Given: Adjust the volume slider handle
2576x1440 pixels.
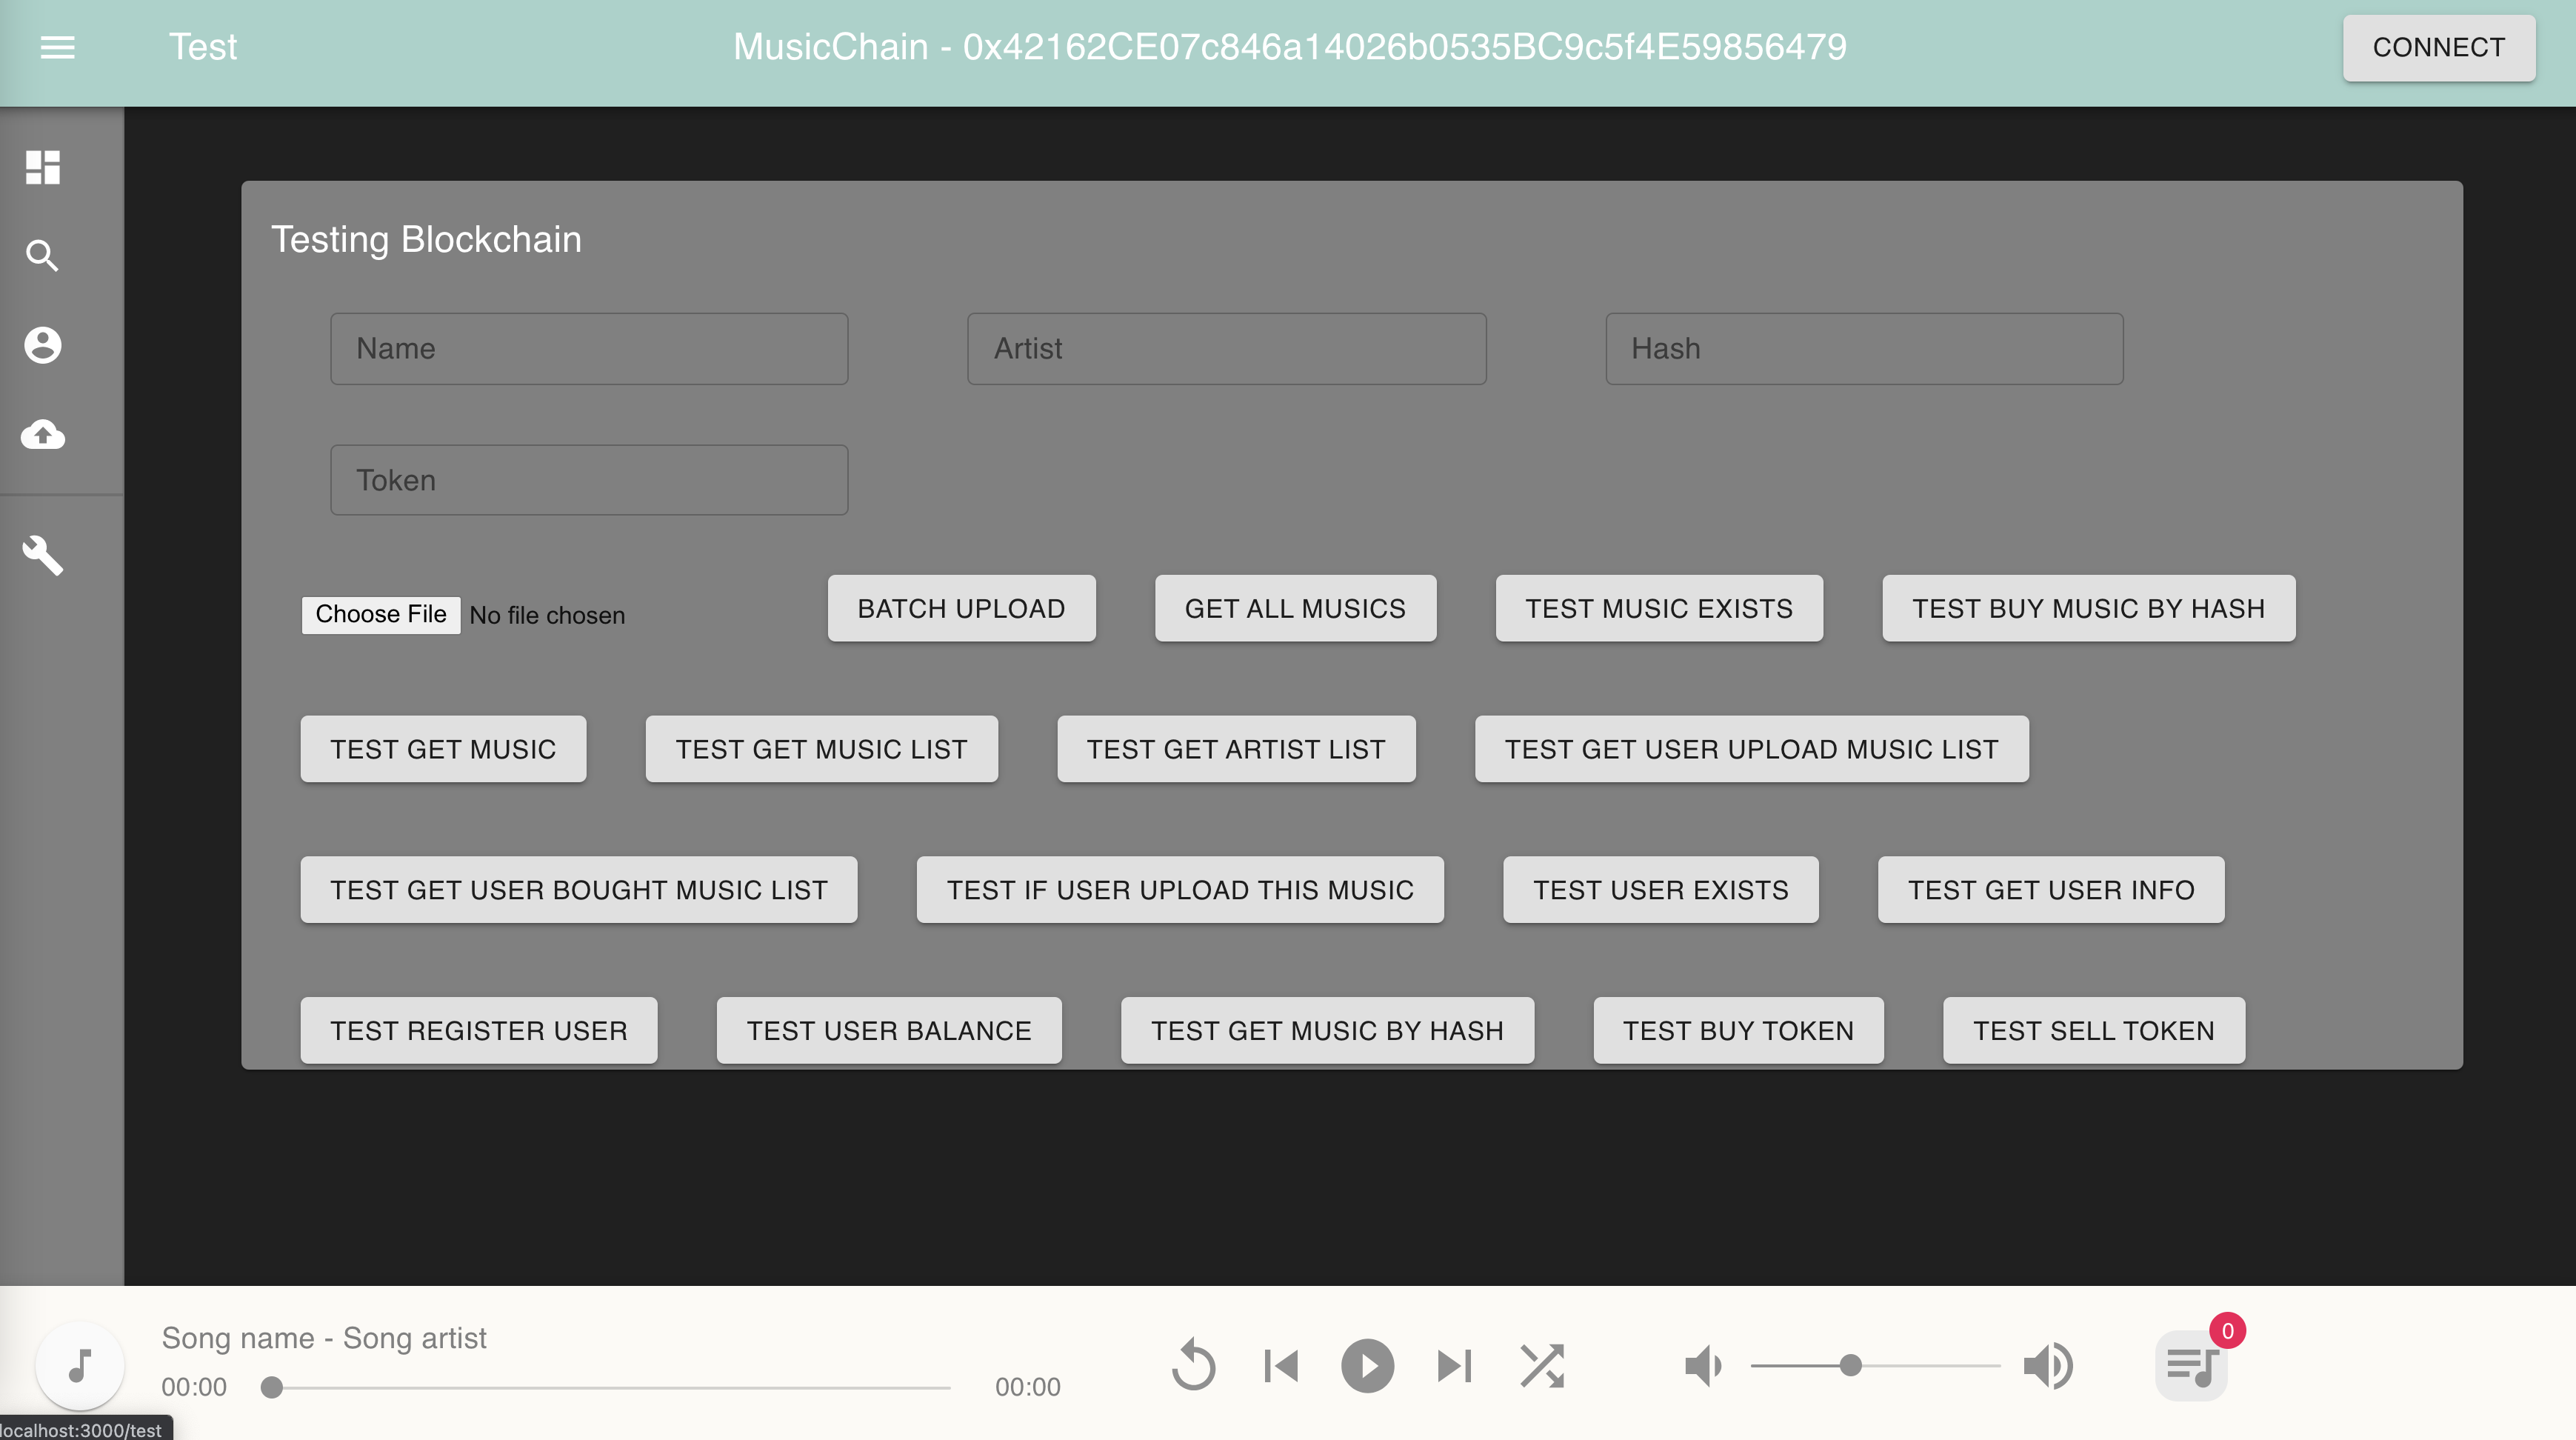Looking at the screenshot, I should tap(1851, 1366).
